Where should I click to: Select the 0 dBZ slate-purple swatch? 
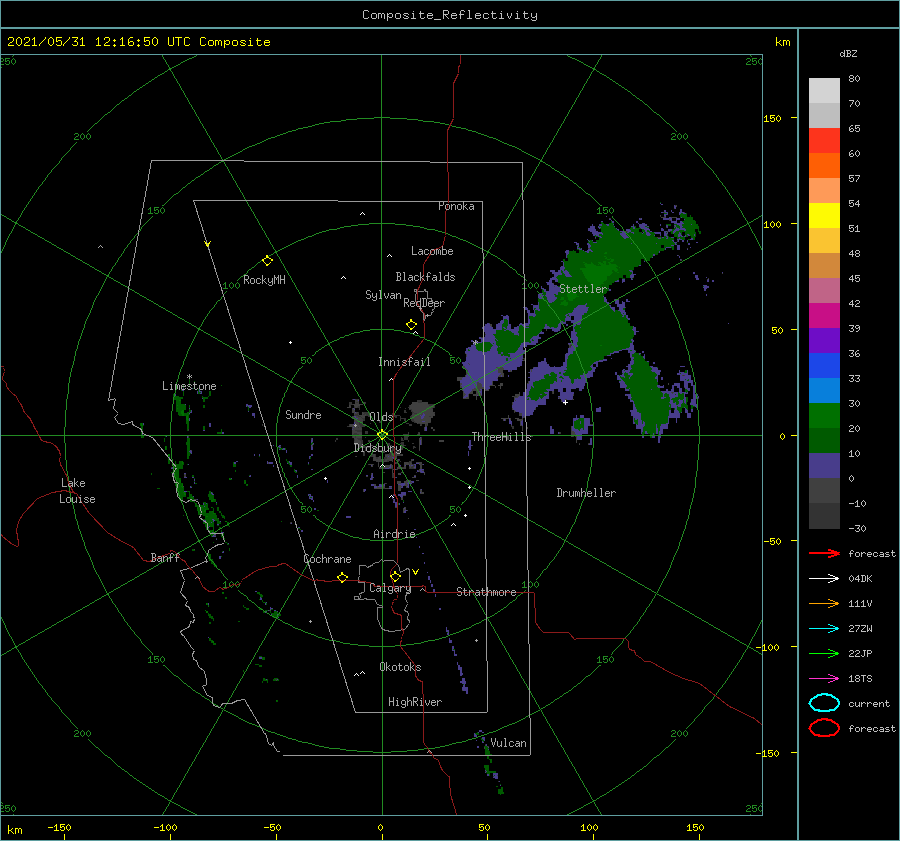click(x=824, y=466)
